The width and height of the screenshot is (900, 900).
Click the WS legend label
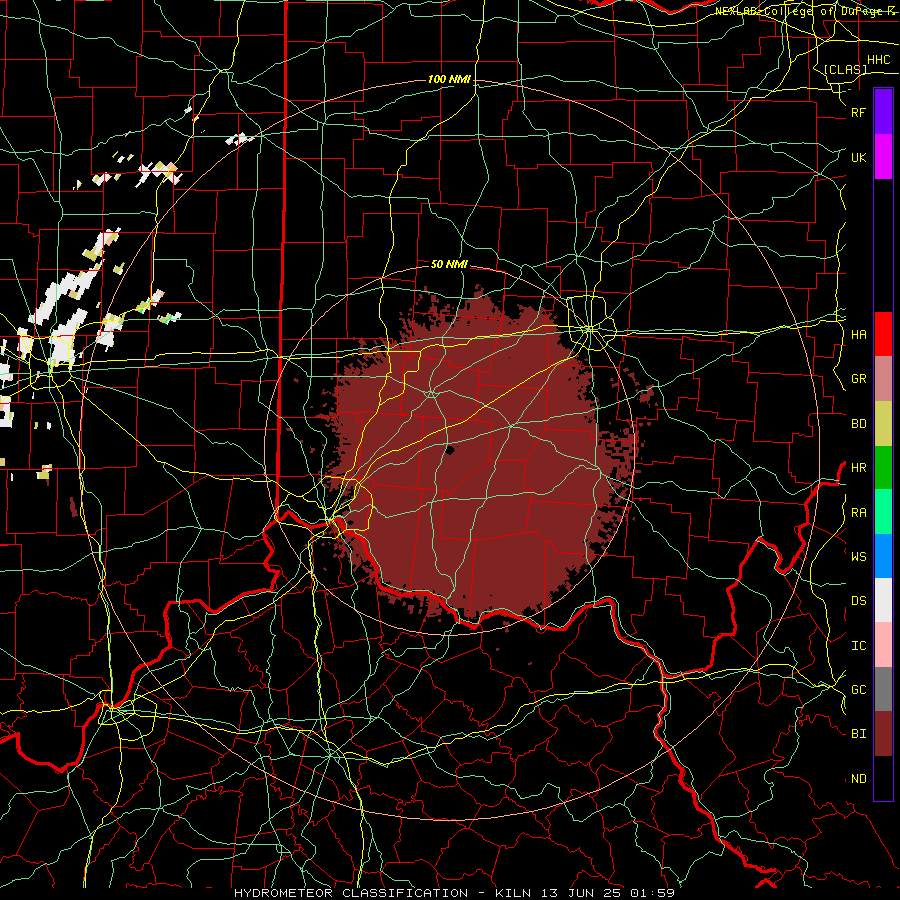[x=858, y=556]
